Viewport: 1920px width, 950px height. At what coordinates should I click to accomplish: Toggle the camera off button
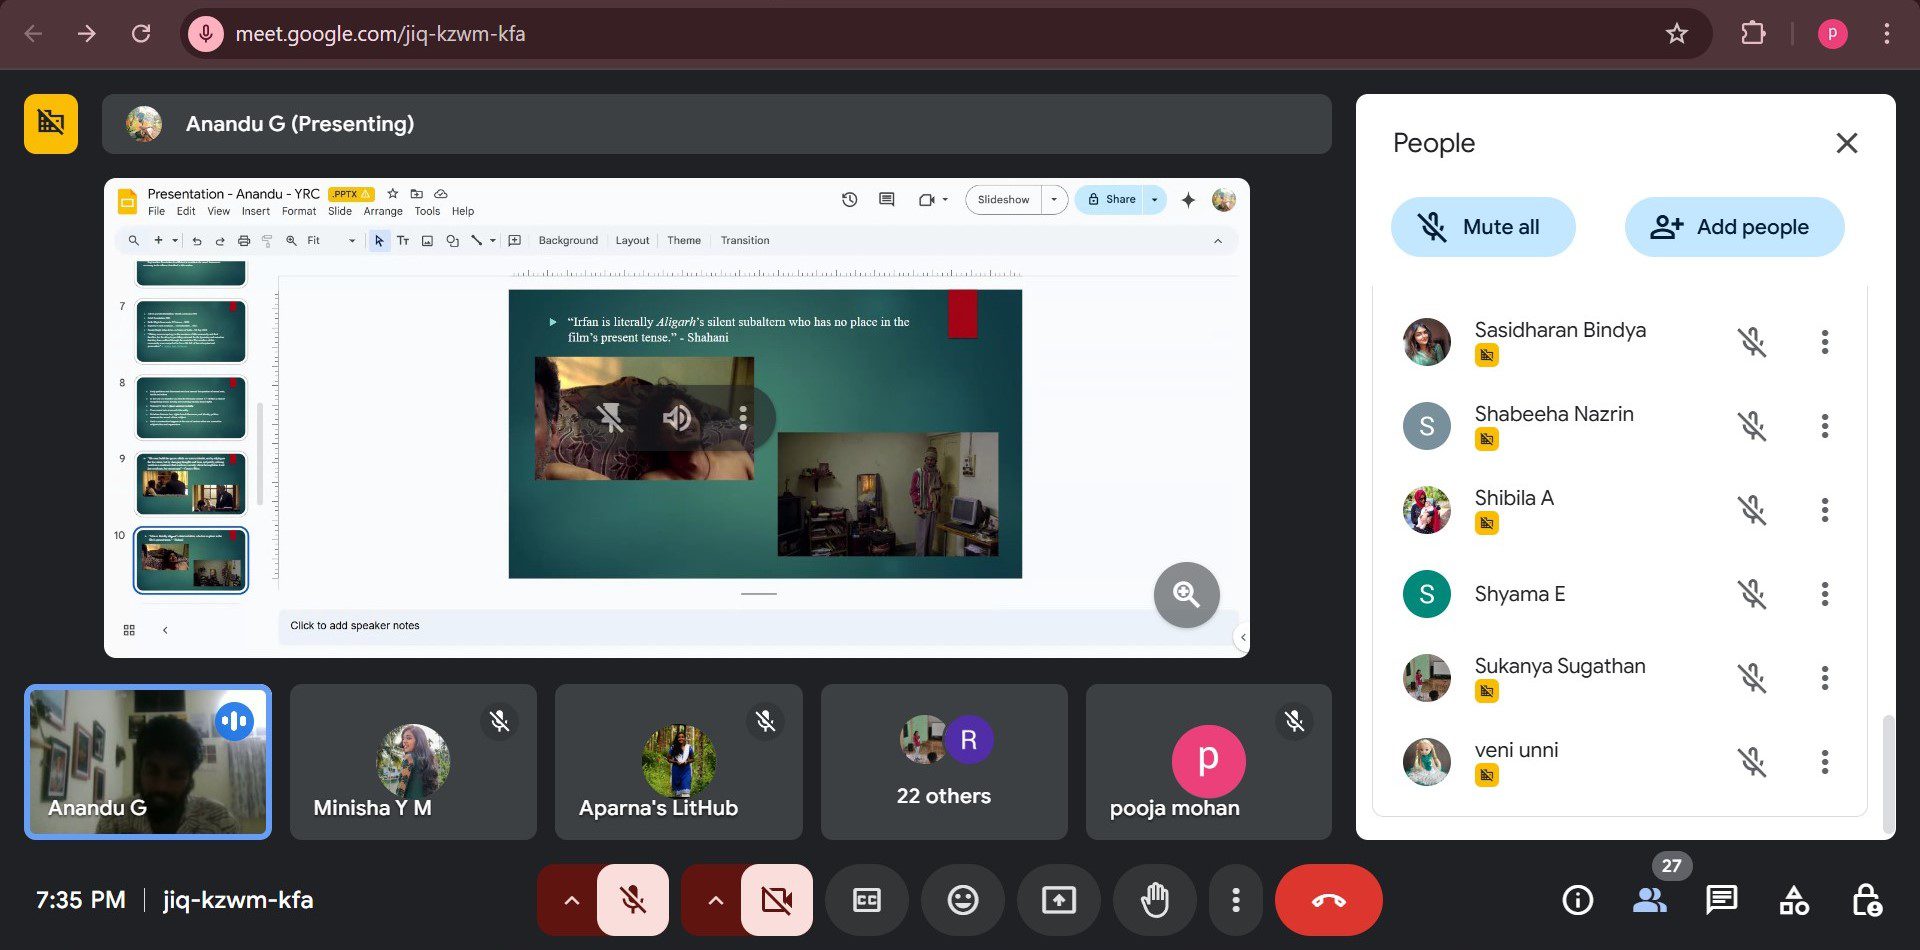[x=776, y=900]
